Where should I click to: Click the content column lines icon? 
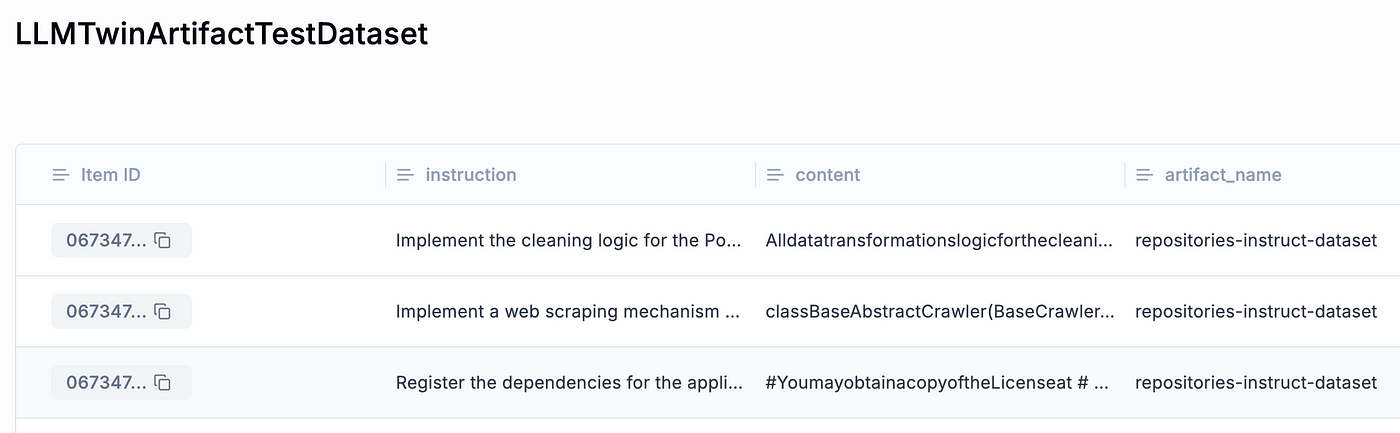click(775, 175)
